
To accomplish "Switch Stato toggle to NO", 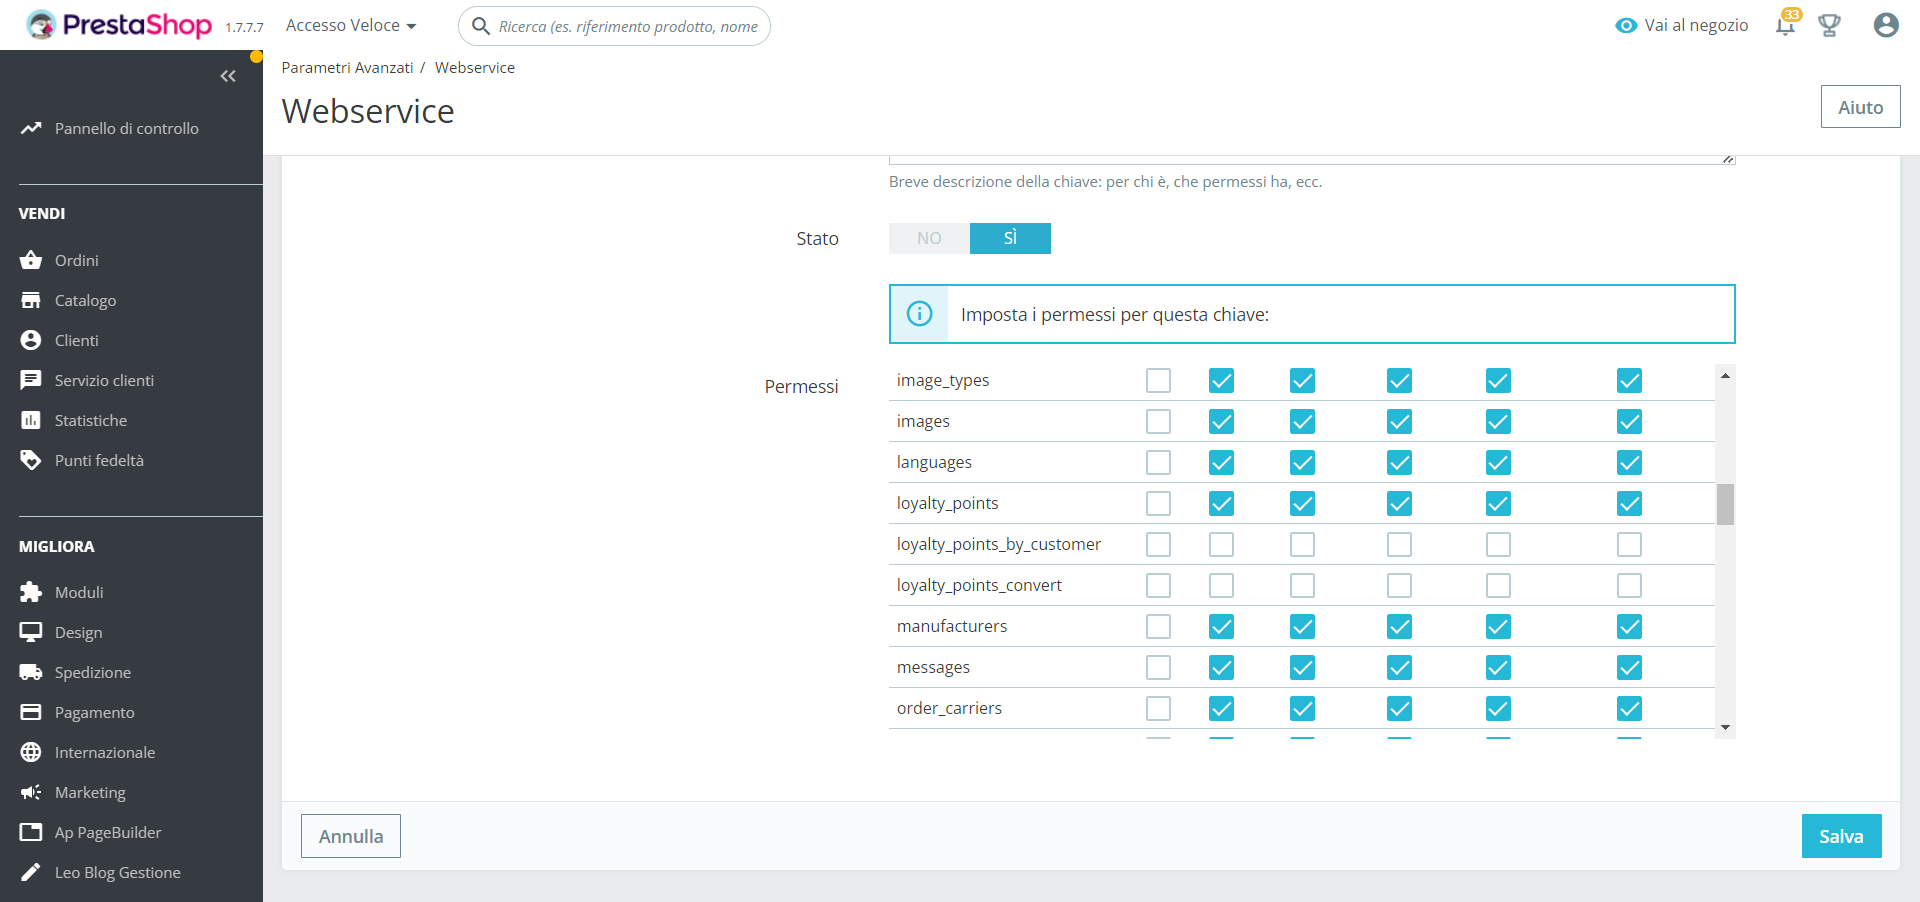I will coord(929,238).
